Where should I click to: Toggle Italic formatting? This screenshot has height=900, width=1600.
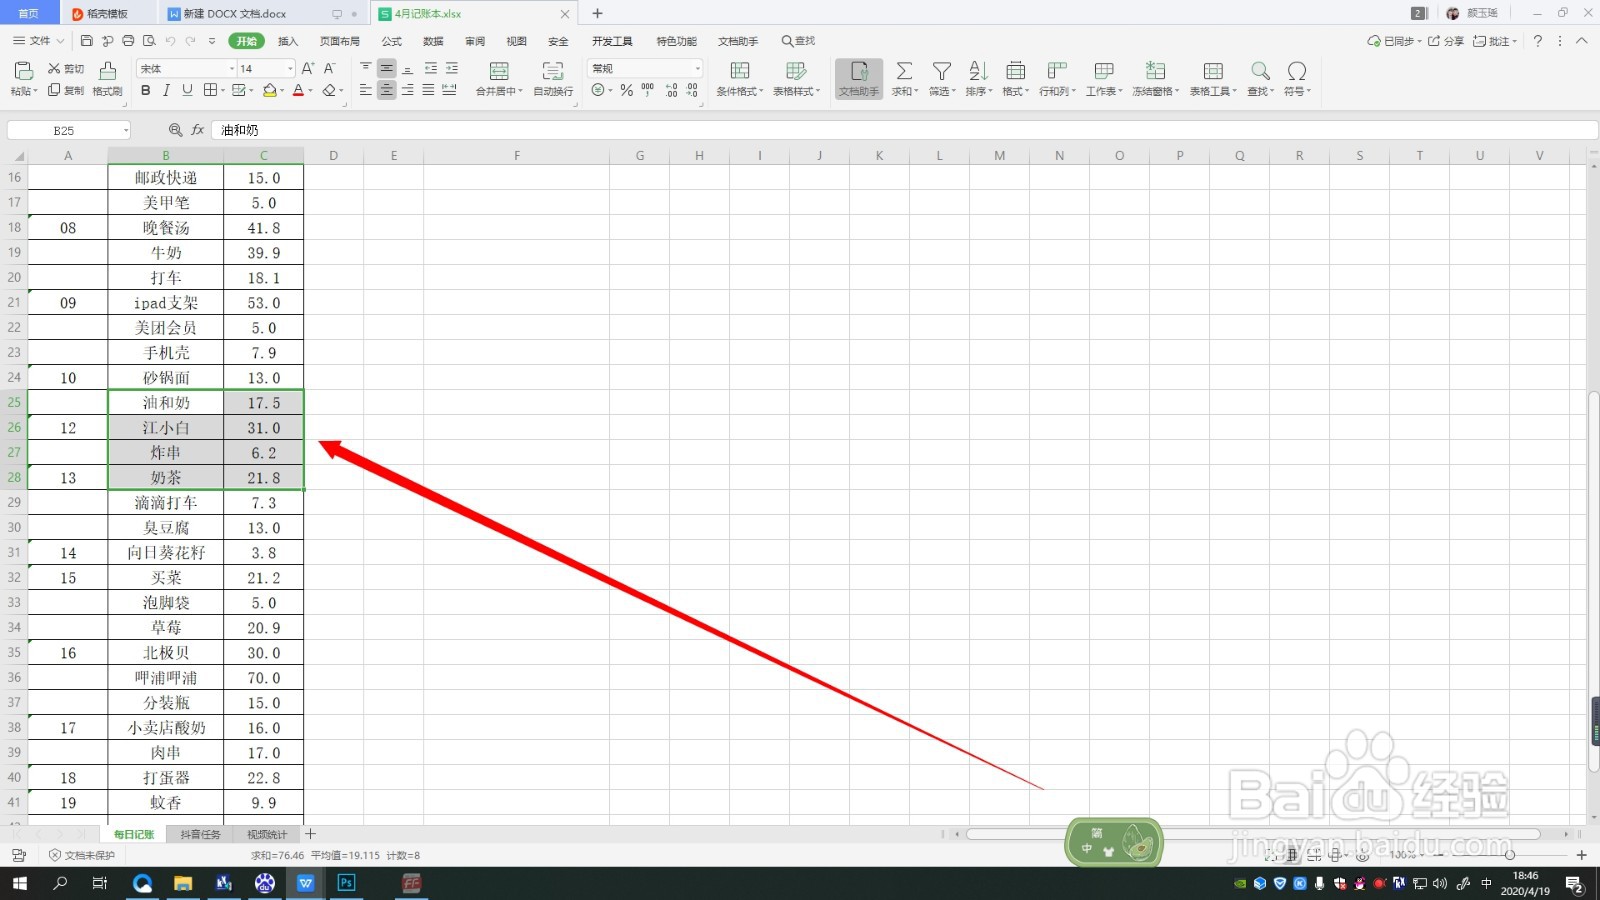(x=166, y=90)
